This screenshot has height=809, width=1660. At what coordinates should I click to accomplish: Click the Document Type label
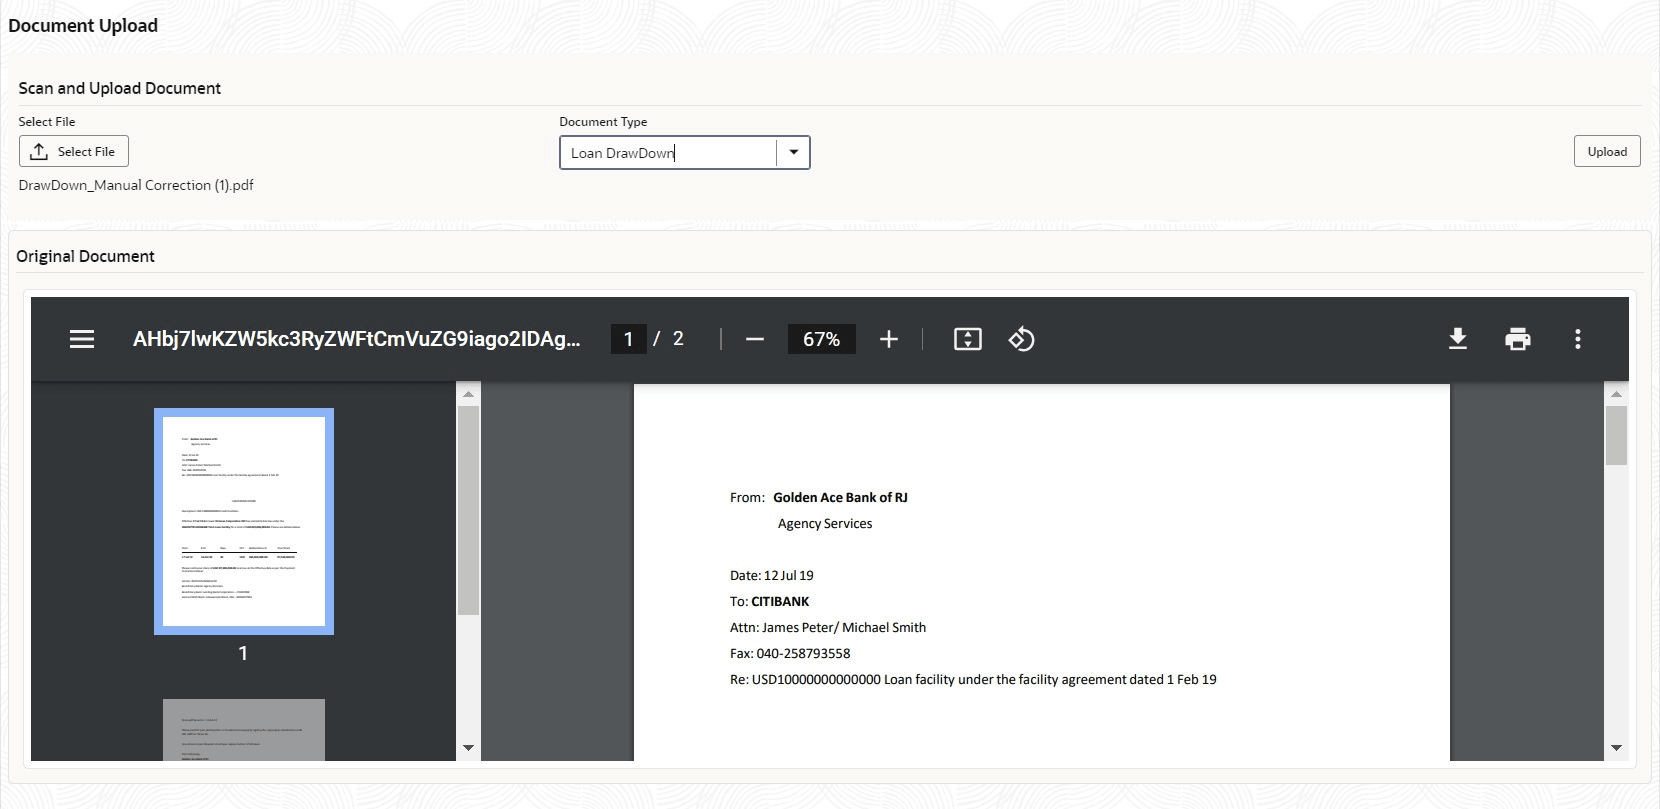603,121
